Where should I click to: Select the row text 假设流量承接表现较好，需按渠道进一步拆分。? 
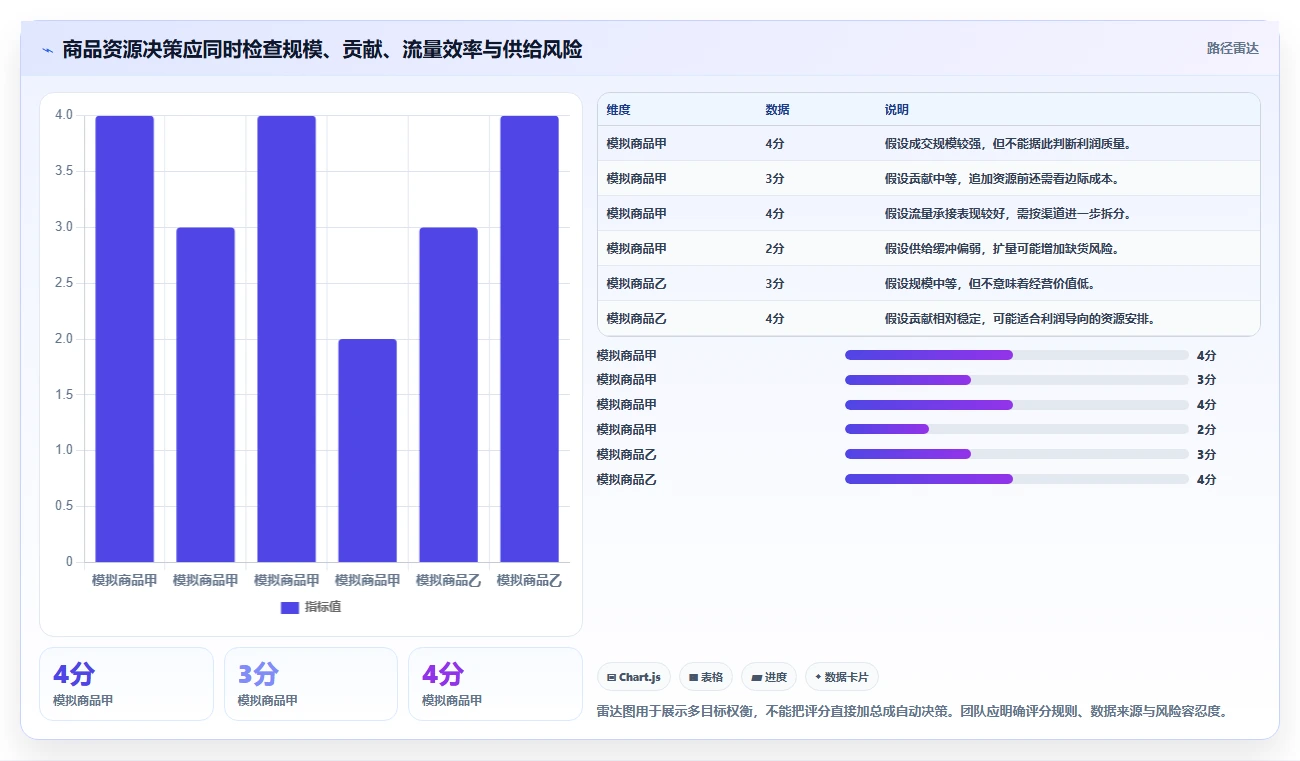point(1008,214)
